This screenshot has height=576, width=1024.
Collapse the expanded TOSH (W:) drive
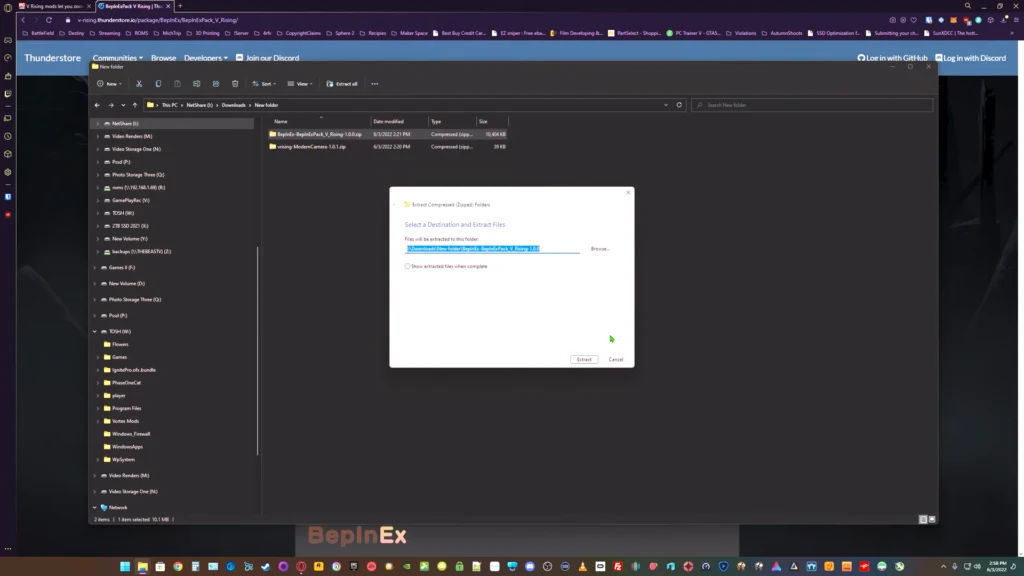(95, 332)
